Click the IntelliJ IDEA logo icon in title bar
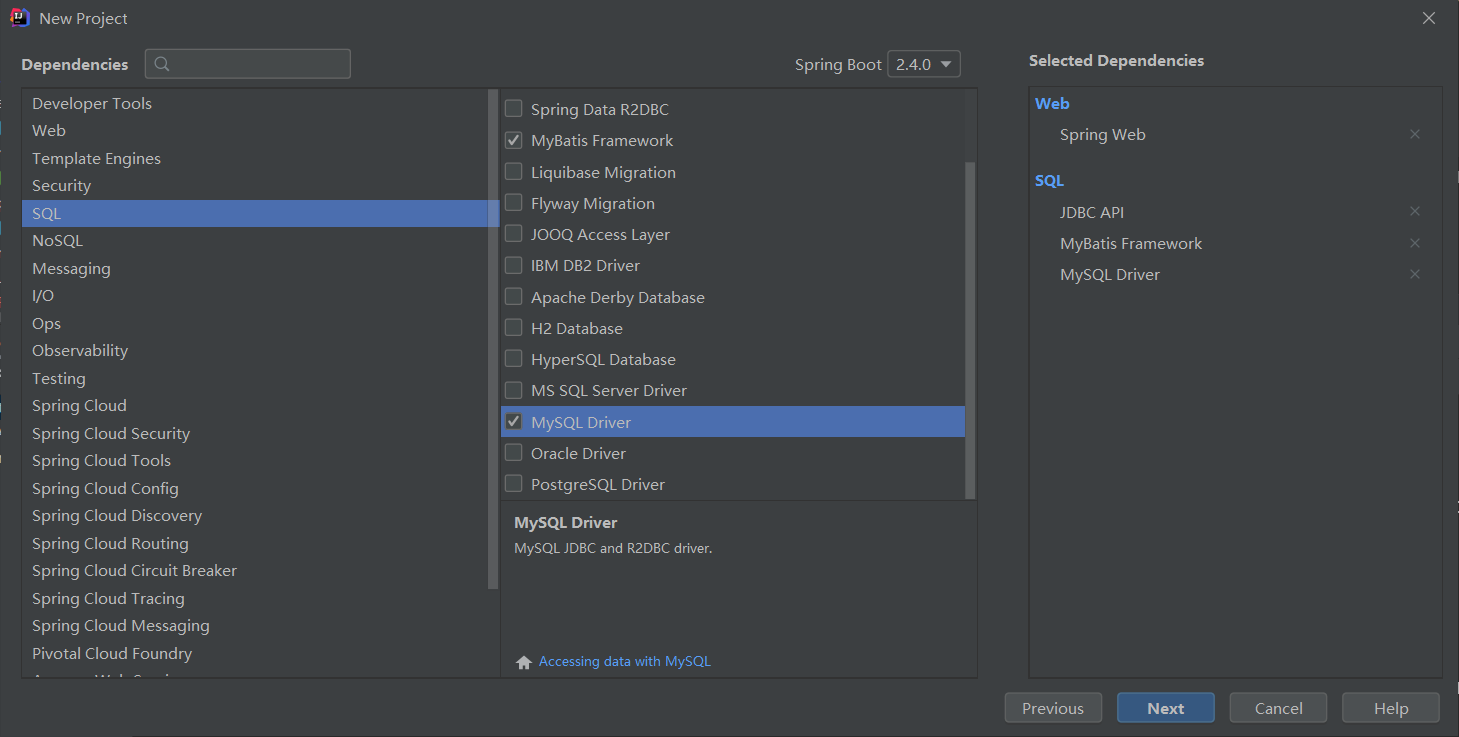This screenshot has width=1459, height=737. click(x=19, y=18)
